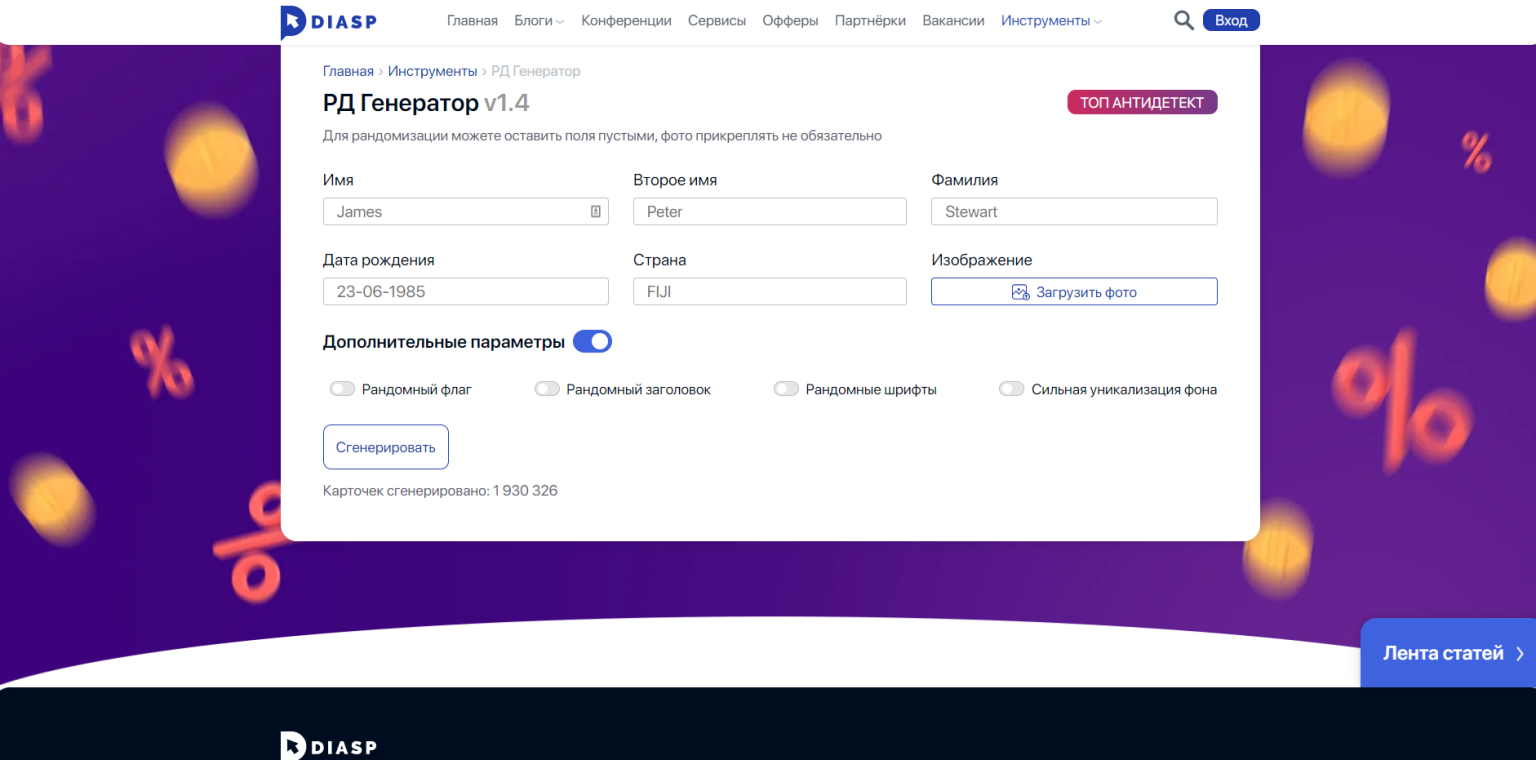Open Конференции menu item
Image resolution: width=1536 pixels, height=760 pixels.
(626, 21)
